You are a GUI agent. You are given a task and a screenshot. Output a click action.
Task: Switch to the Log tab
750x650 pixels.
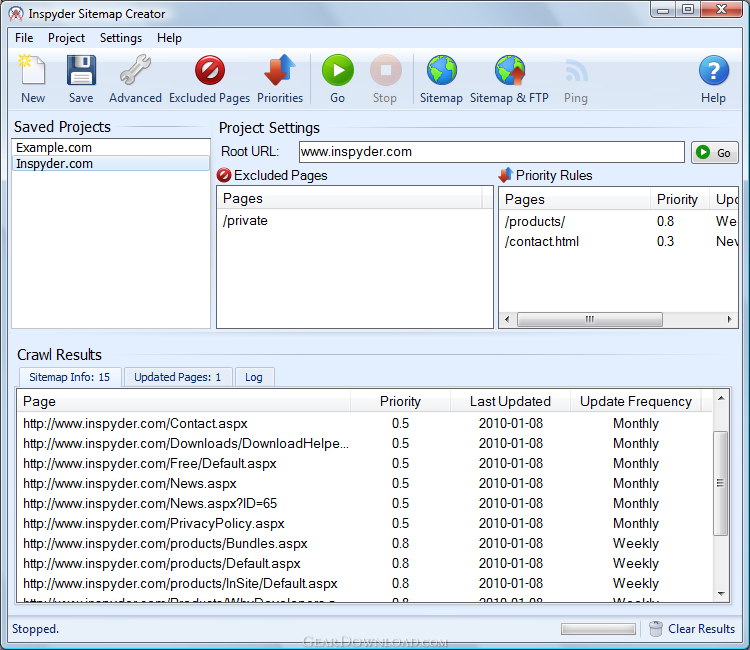[x=254, y=377]
